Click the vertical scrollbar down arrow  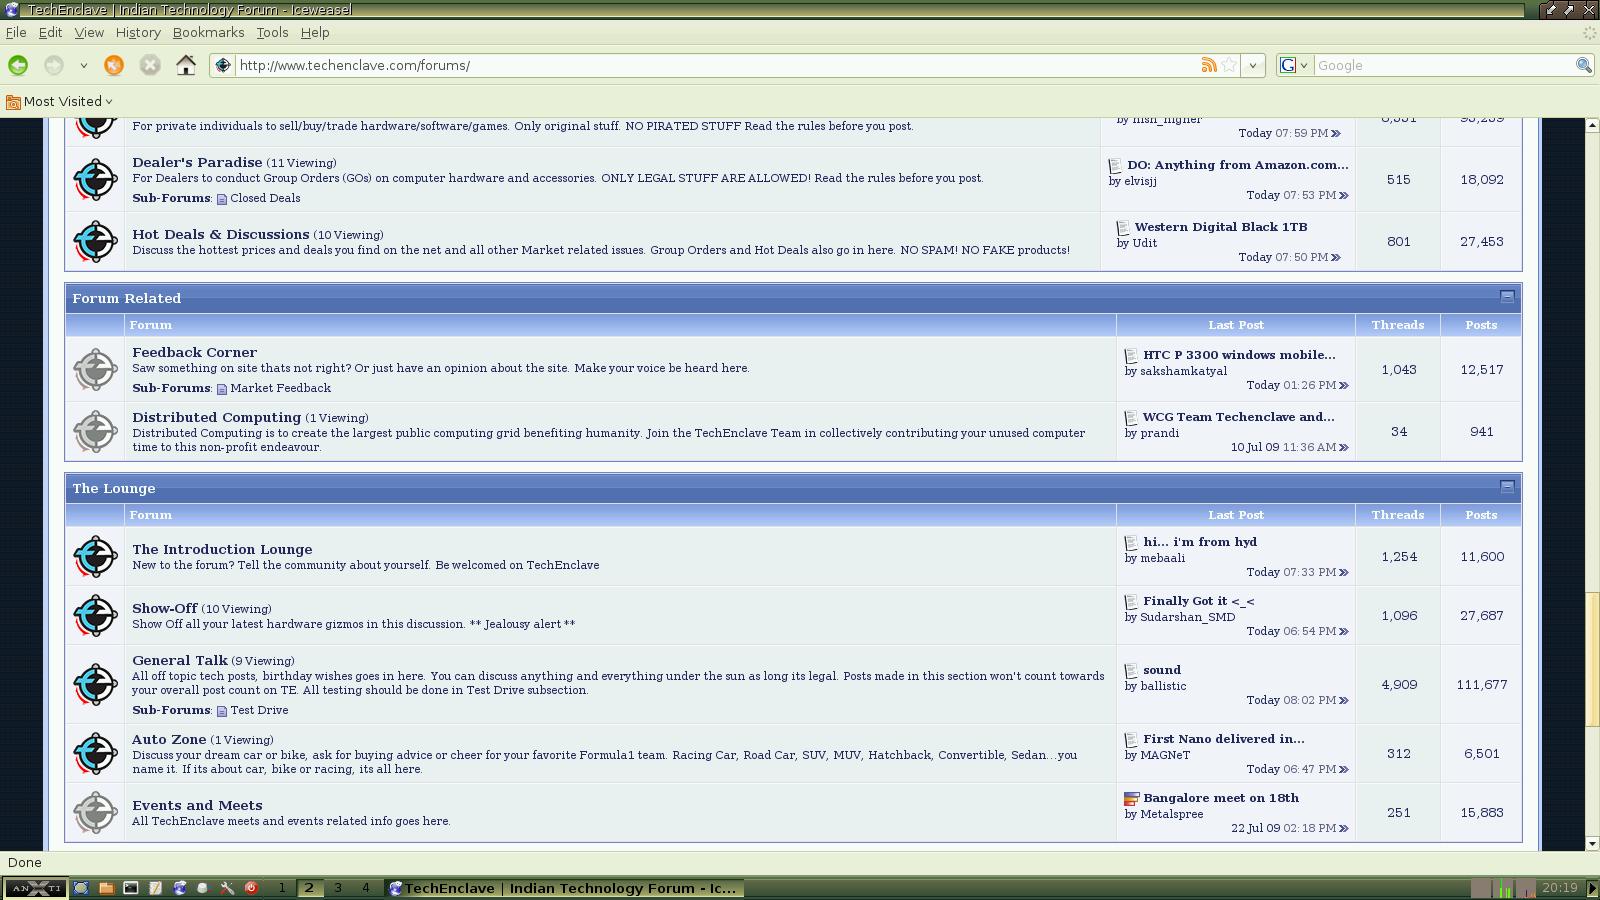coord(1591,843)
